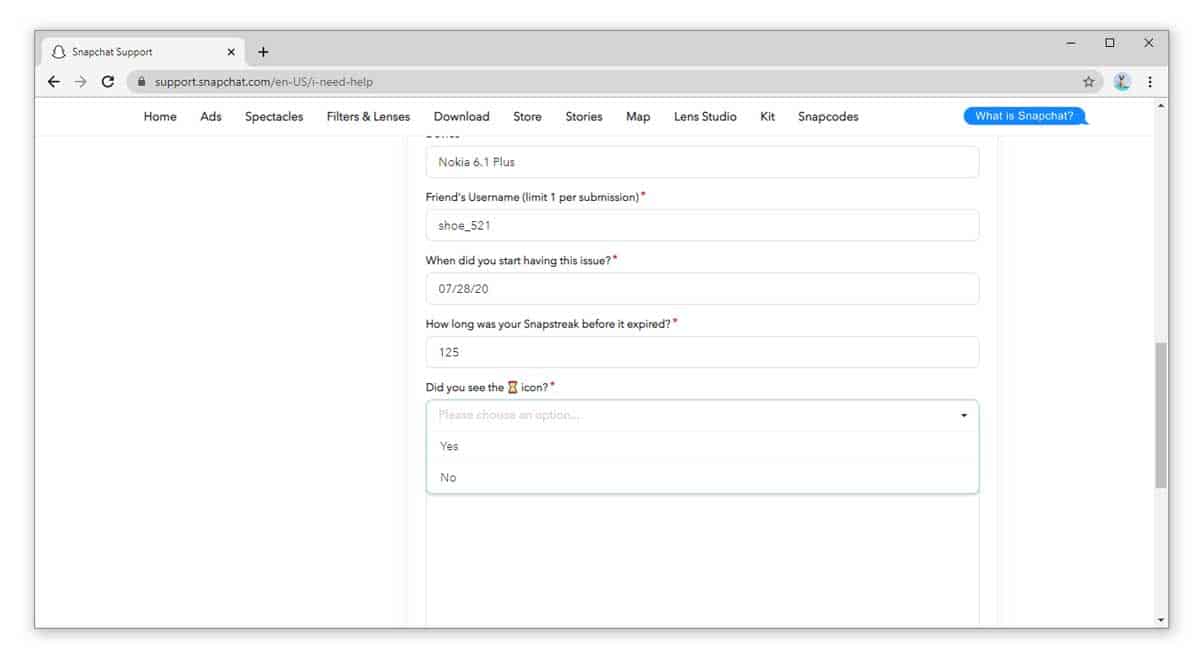Viewport: 1200px width, 662px height.
Task: Edit the Friend's Username field
Action: pos(702,225)
